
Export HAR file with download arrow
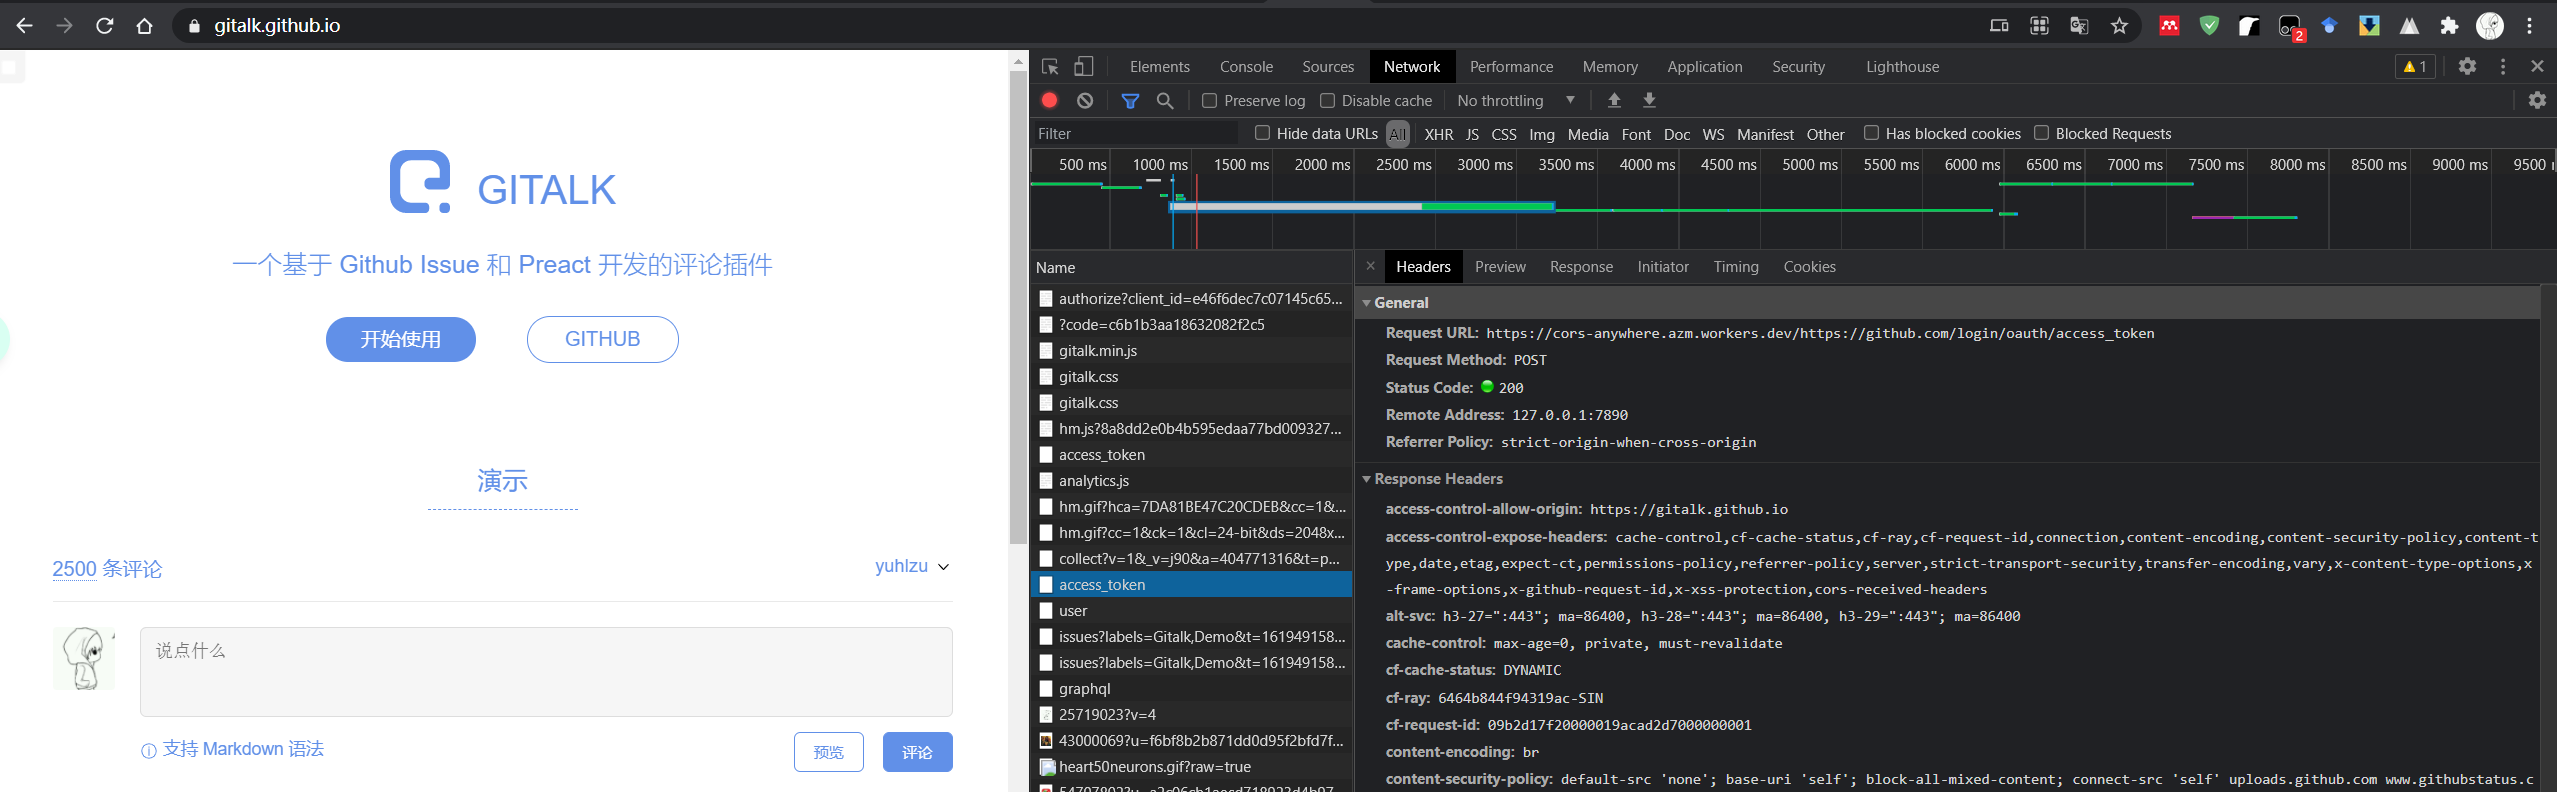1649,100
